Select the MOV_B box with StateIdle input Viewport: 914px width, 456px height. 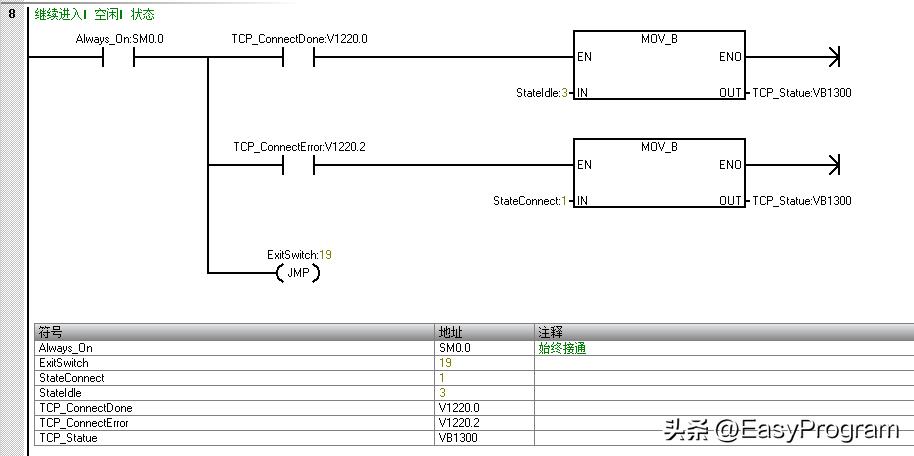[x=659, y=65]
